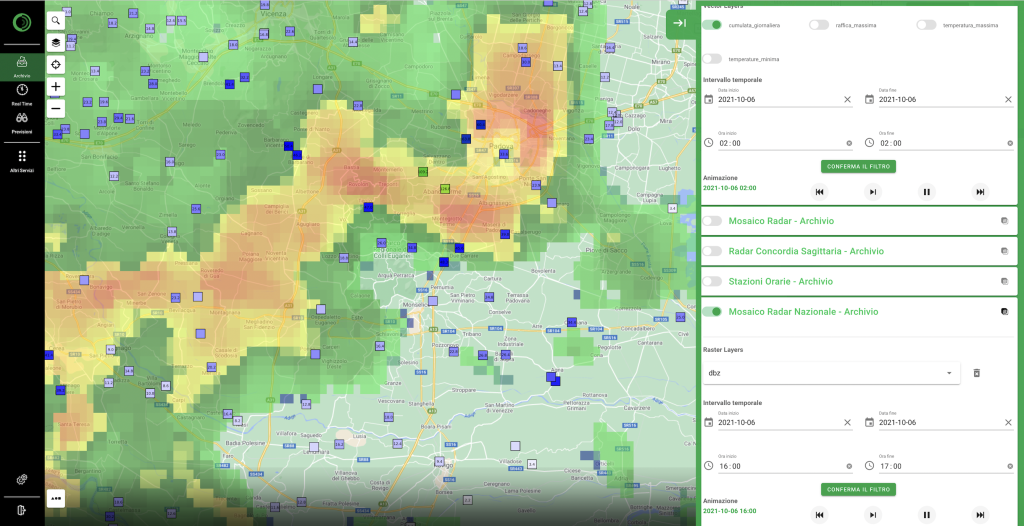
Task: Open settings gear in left sidebar
Action: click(22, 479)
